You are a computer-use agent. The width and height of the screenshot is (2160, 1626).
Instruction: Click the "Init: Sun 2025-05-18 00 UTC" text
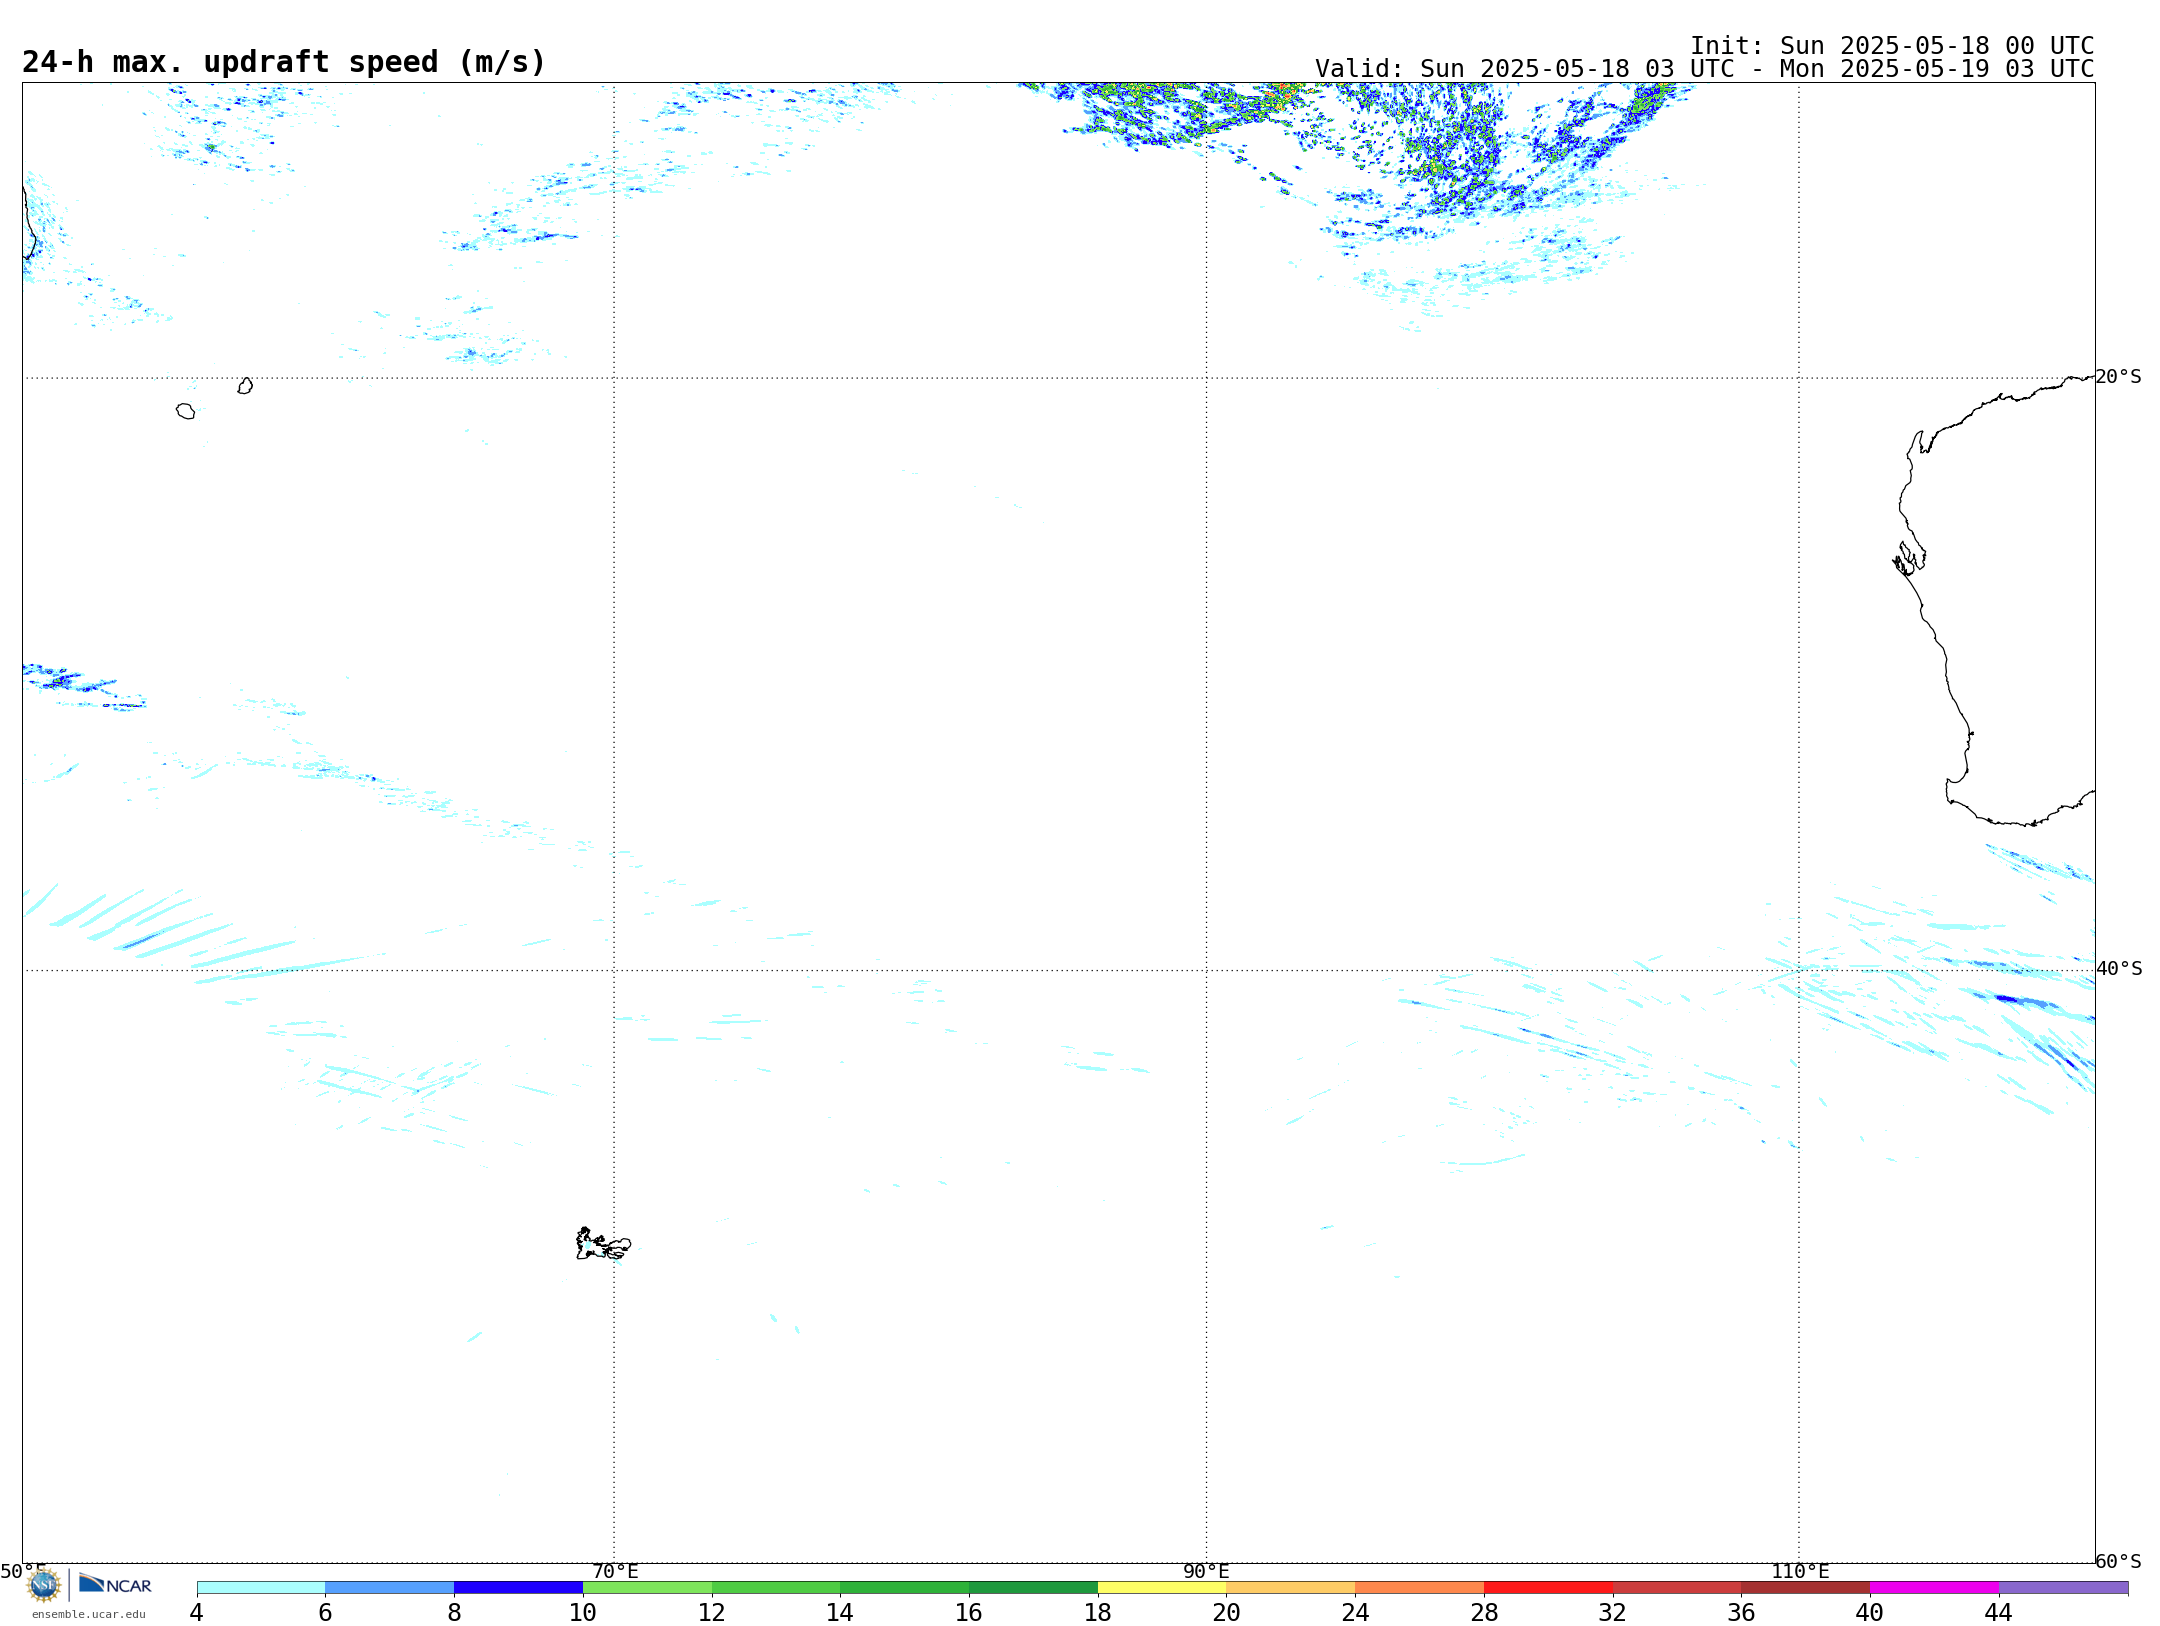[1892, 46]
